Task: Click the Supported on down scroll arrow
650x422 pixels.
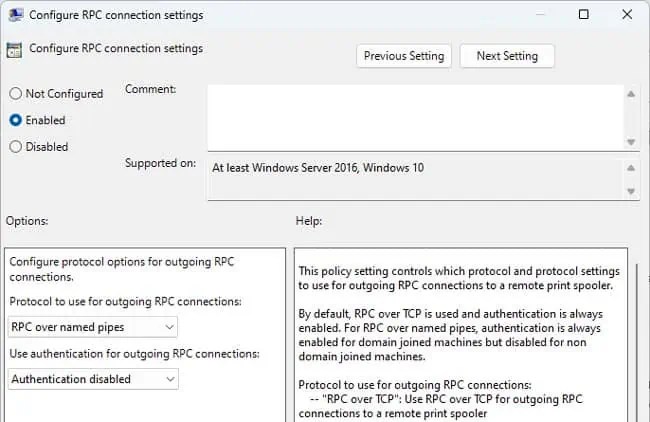Action: pos(631,191)
